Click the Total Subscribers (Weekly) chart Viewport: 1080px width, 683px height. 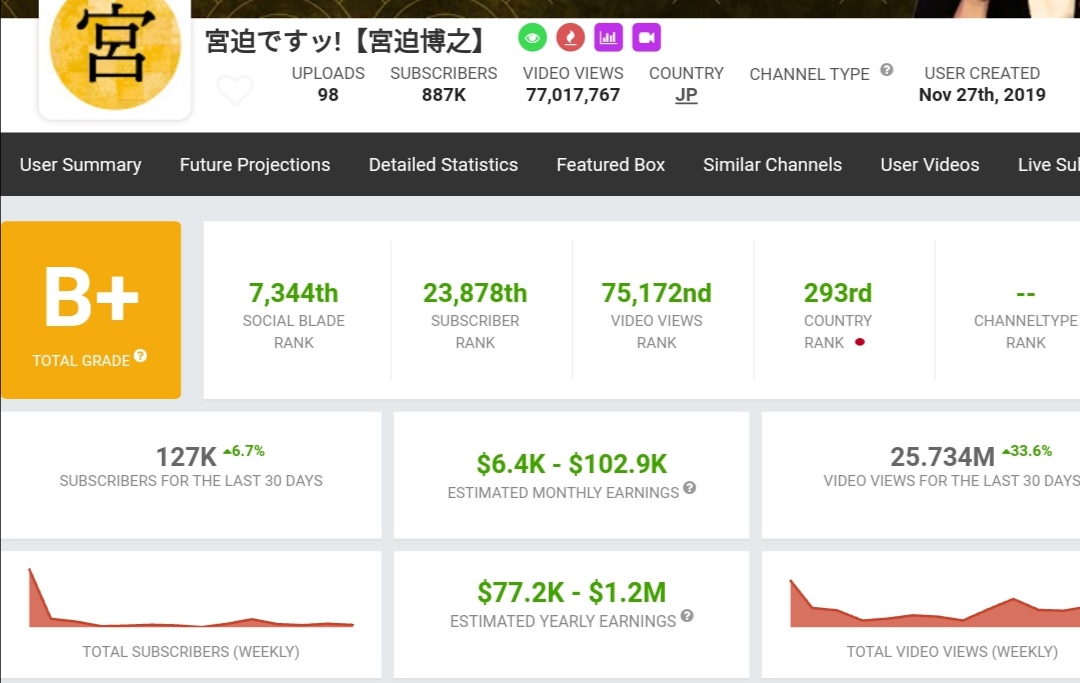click(191, 598)
